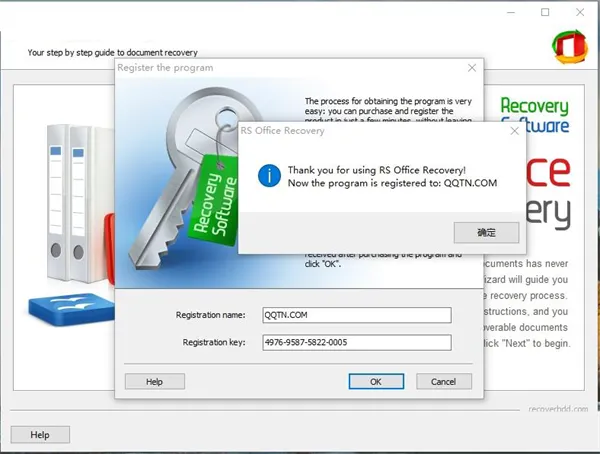This screenshot has height=454, width=600.
Task: Click the recoverhdd.com link
Action: click(558, 409)
